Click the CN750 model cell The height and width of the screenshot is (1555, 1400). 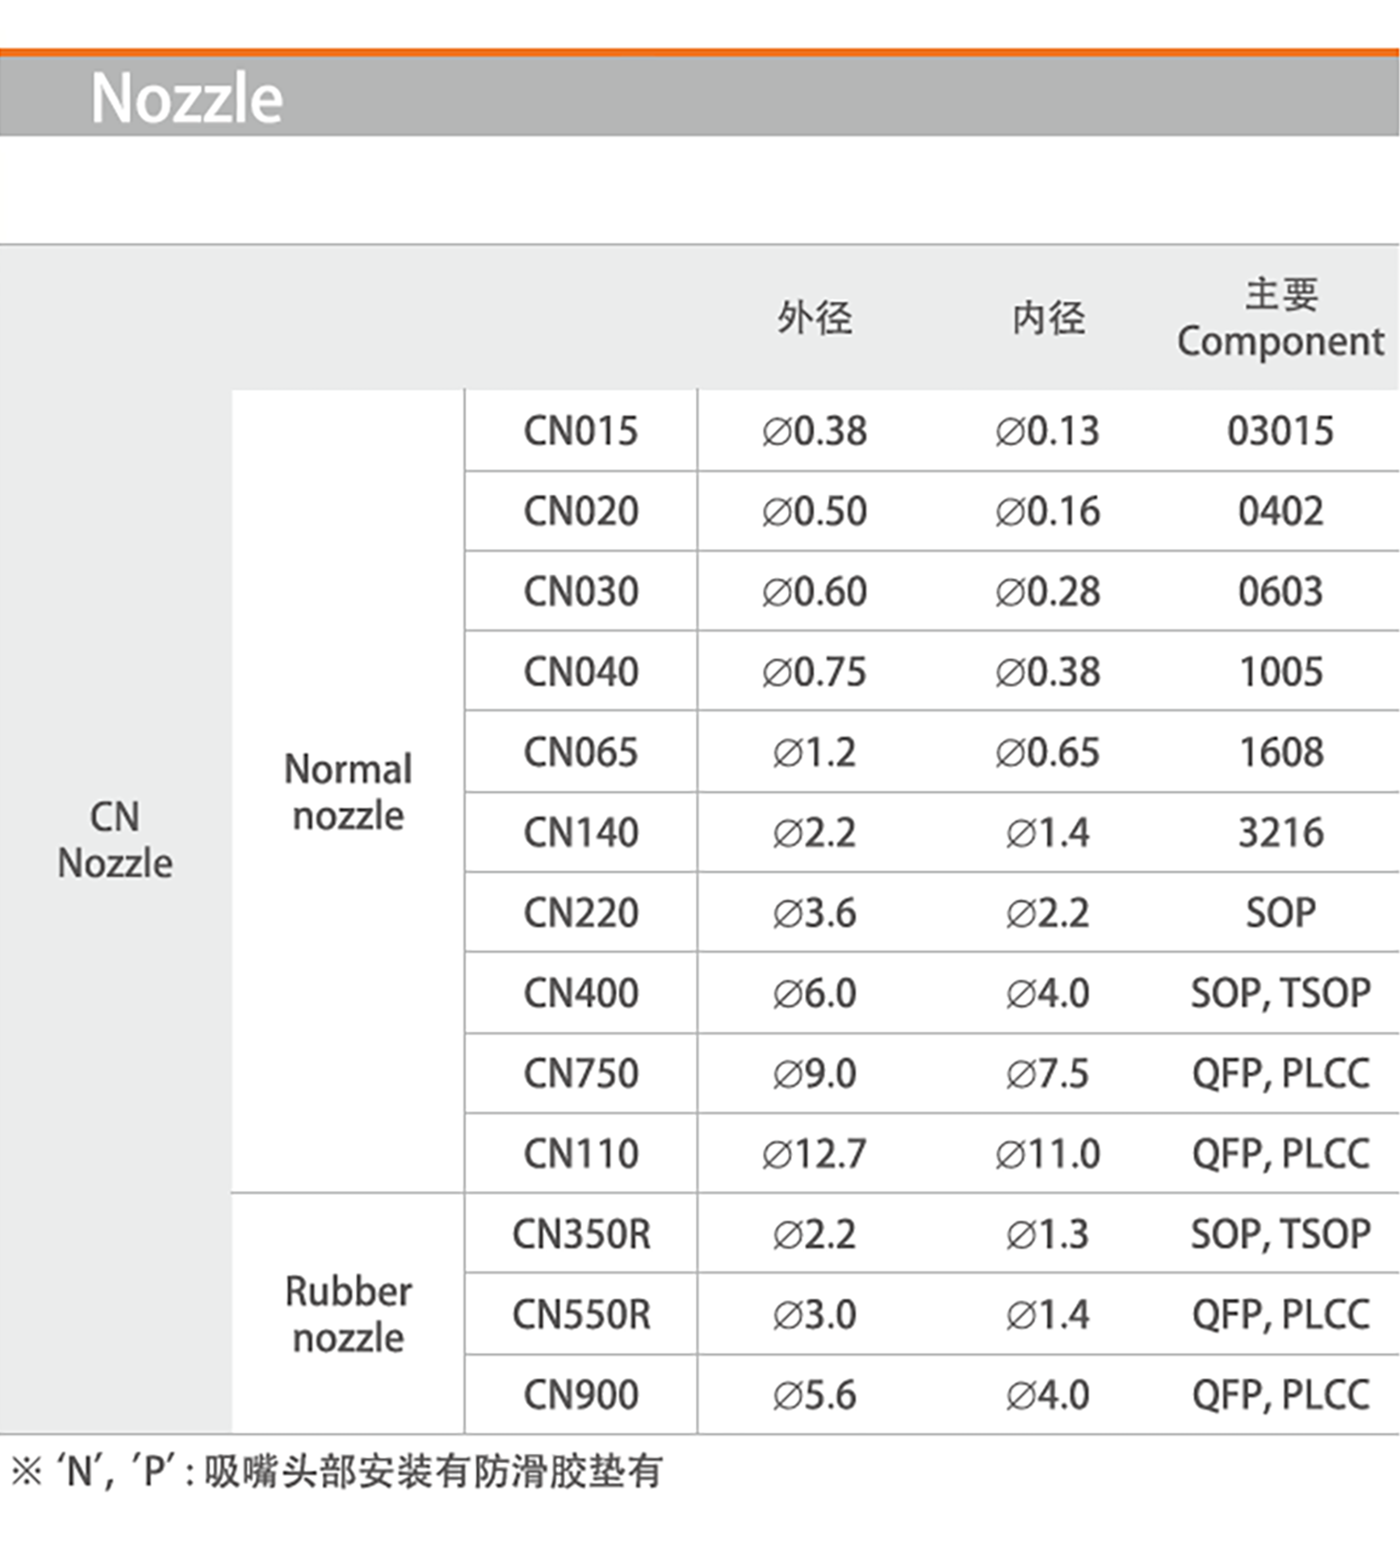(x=581, y=1073)
